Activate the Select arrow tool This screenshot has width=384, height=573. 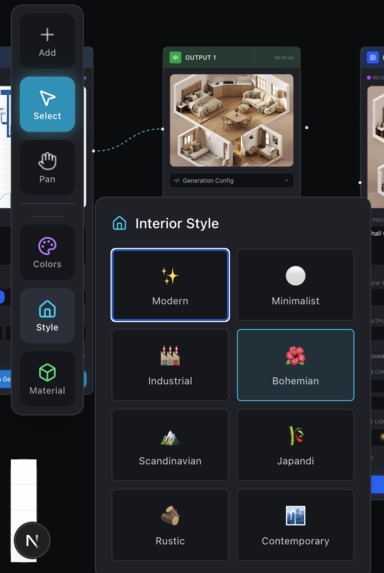tap(47, 105)
